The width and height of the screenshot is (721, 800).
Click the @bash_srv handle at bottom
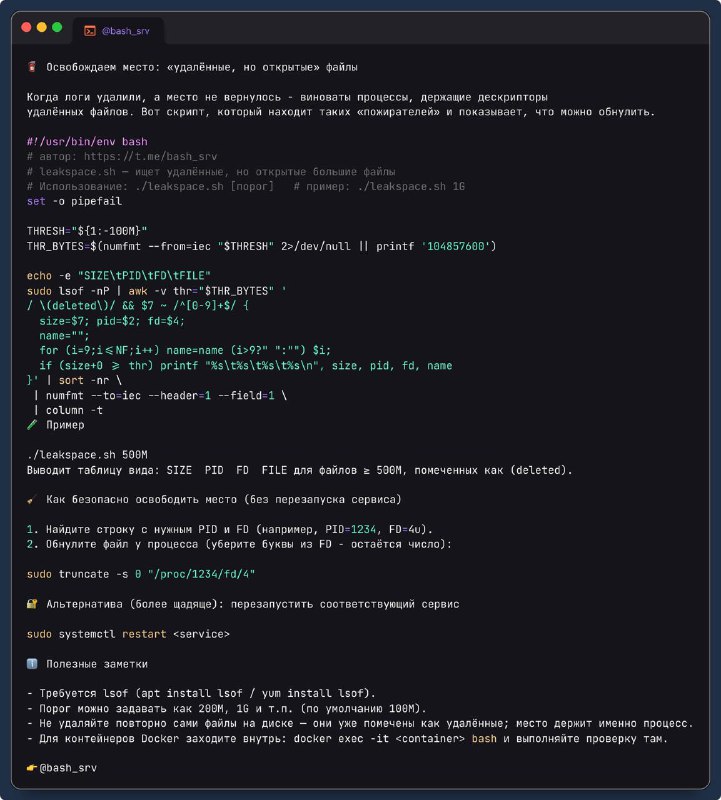click(x=68, y=768)
